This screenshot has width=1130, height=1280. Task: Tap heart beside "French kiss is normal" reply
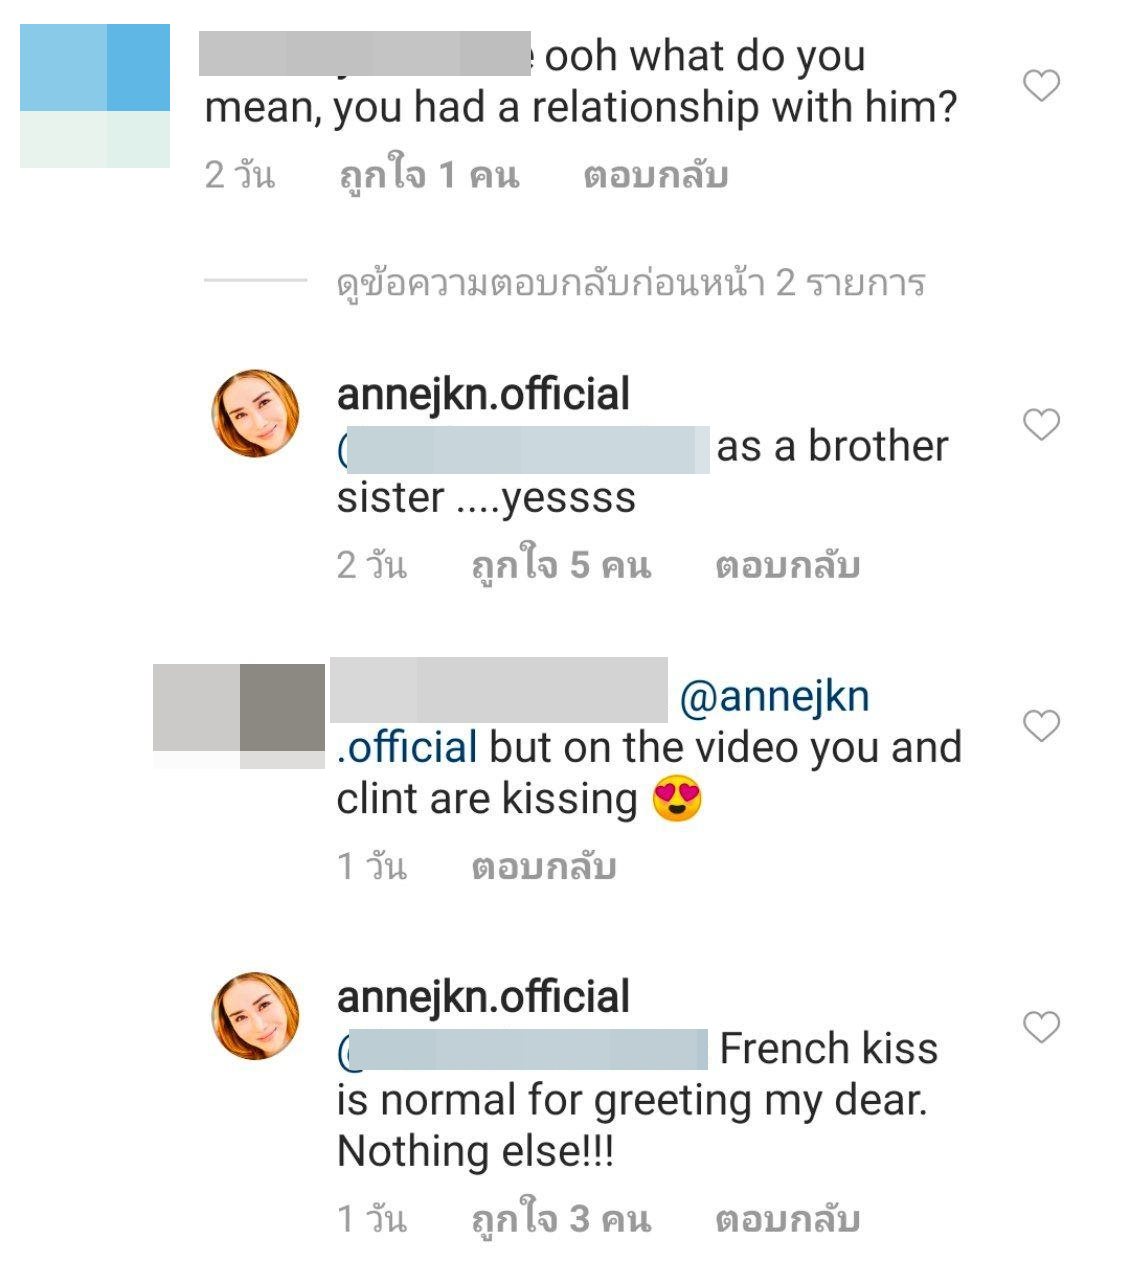coord(1041,1027)
